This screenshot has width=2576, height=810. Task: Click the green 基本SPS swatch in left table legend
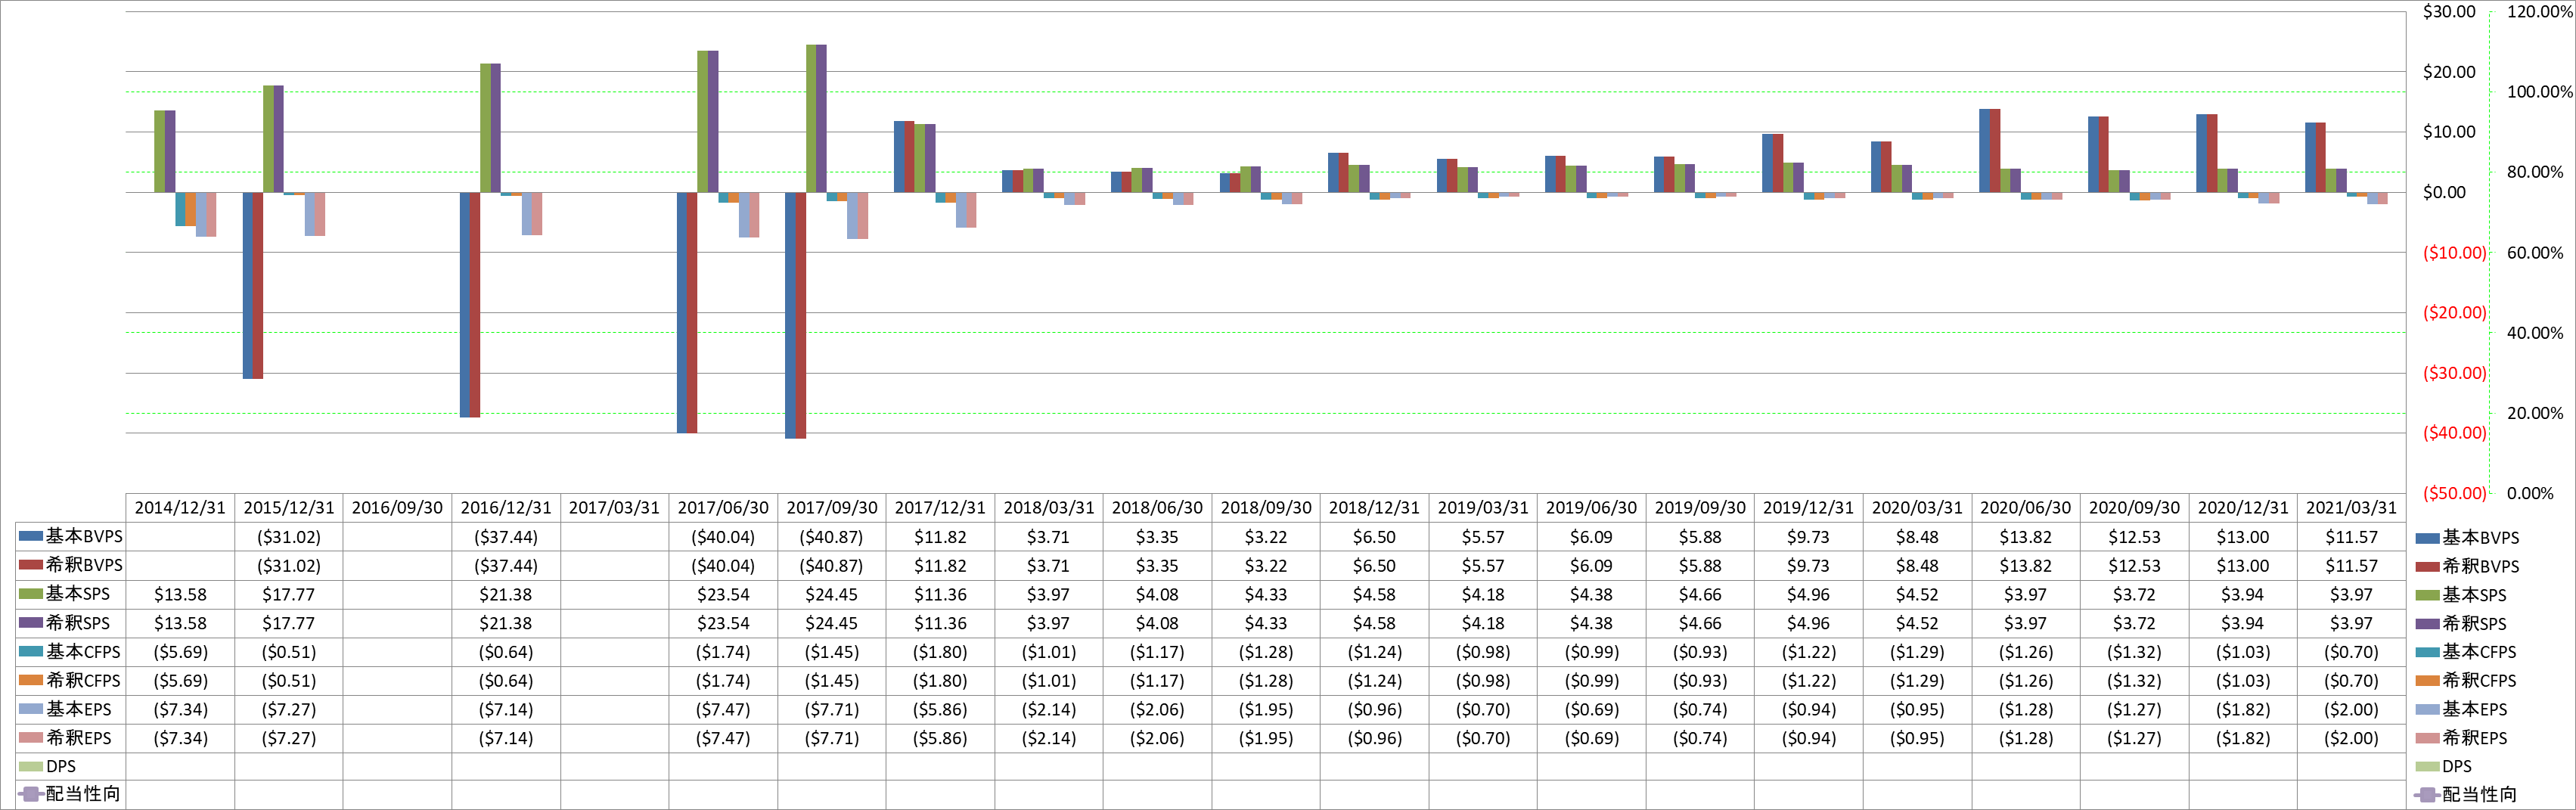tap(31, 594)
